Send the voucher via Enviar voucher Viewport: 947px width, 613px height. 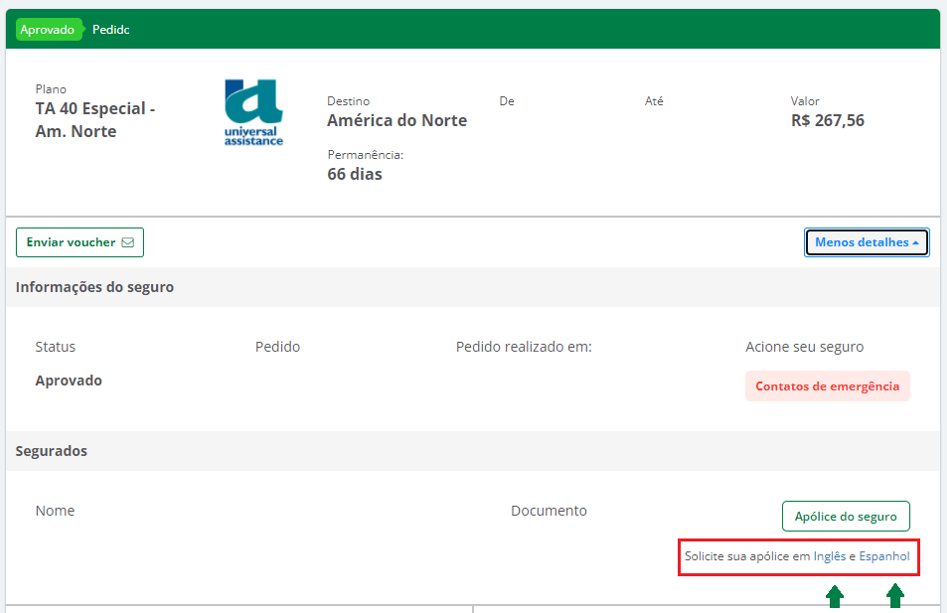79,242
